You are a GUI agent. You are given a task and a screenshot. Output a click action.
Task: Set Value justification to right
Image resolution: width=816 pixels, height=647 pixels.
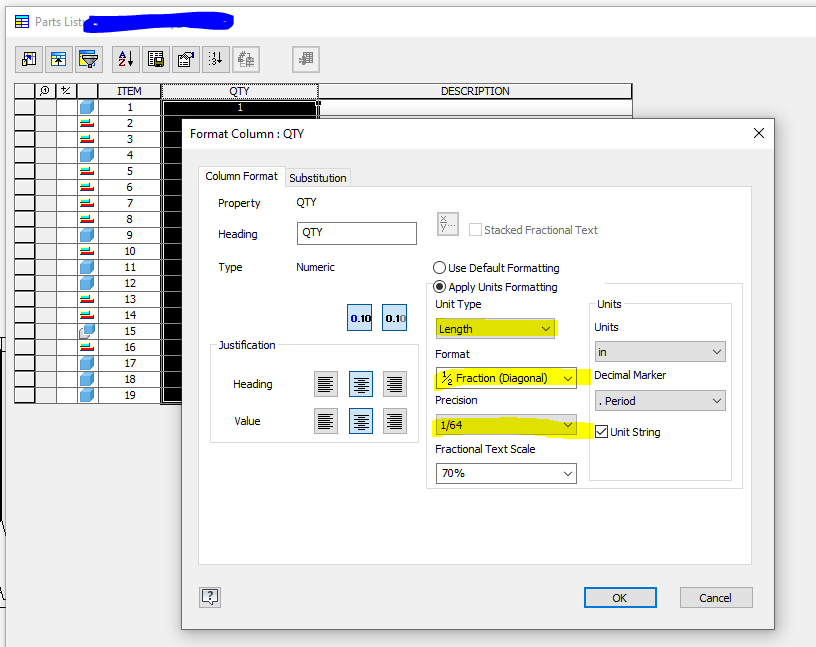tap(395, 421)
